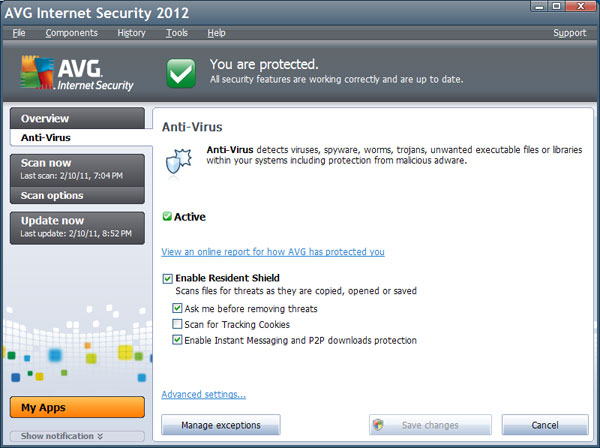Uncheck Ask me before removing threats
This screenshot has height=448, width=600.
177,308
